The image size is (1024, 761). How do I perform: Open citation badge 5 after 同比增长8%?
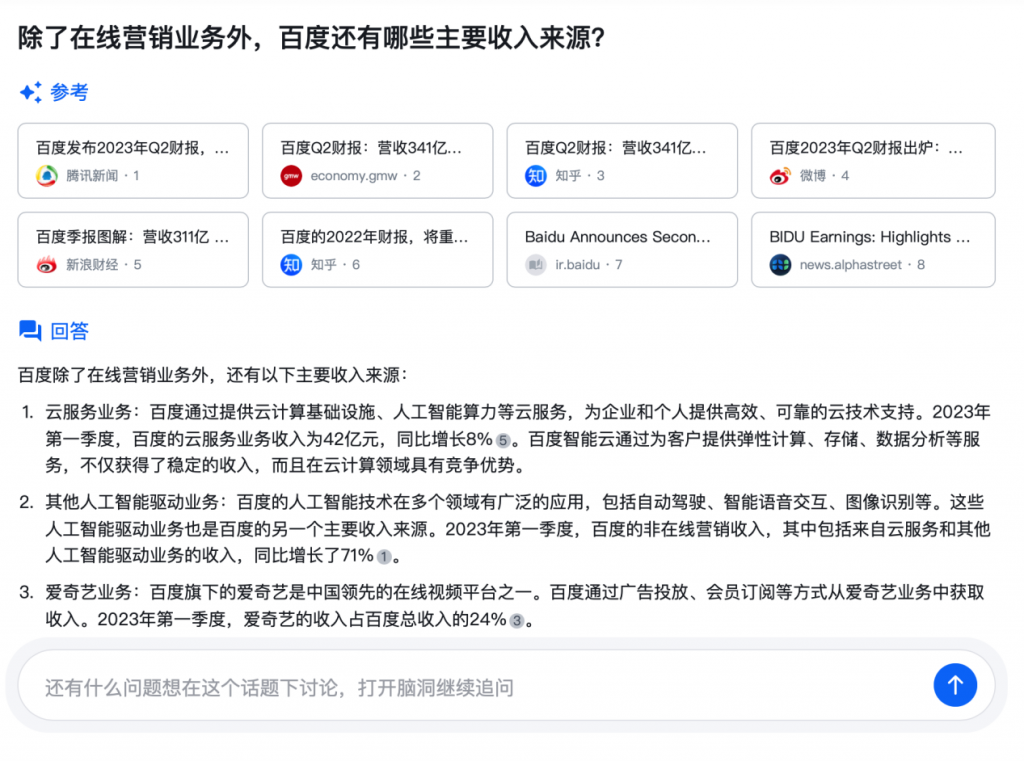[502, 440]
